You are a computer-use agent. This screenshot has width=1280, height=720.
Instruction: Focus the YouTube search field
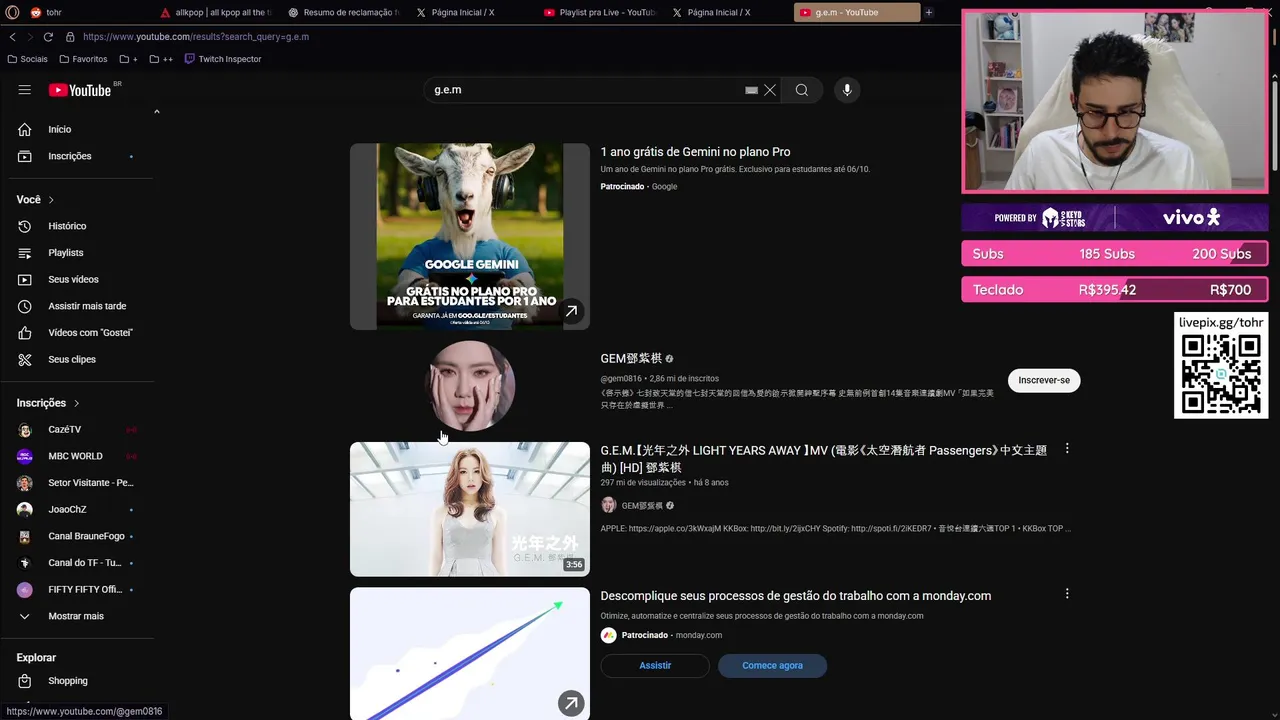585,90
